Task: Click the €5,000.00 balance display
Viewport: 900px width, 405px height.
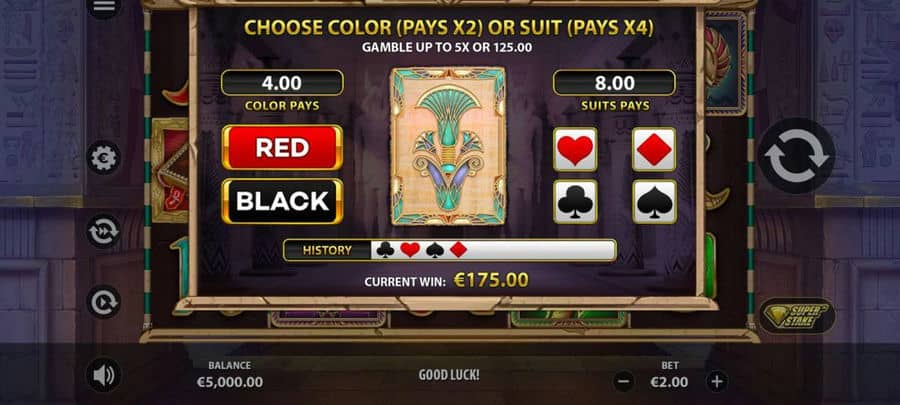Action: (x=230, y=382)
